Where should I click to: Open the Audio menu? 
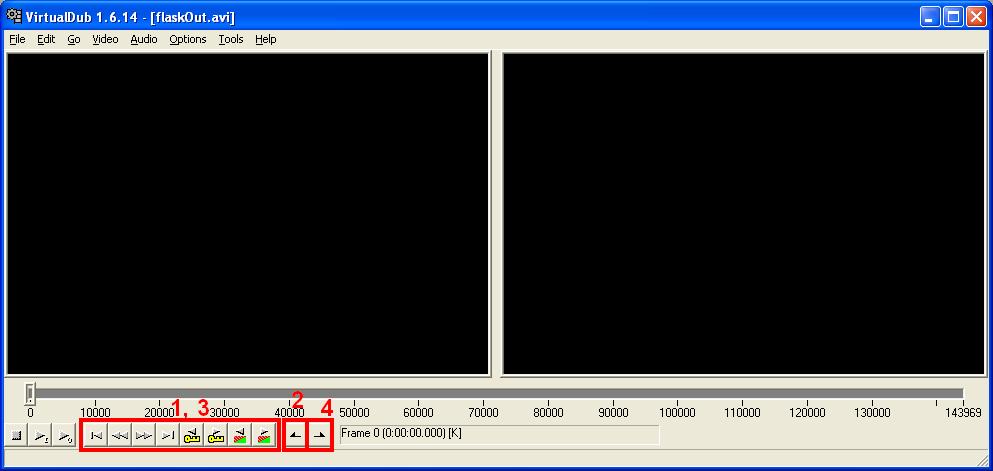[x=144, y=39]
